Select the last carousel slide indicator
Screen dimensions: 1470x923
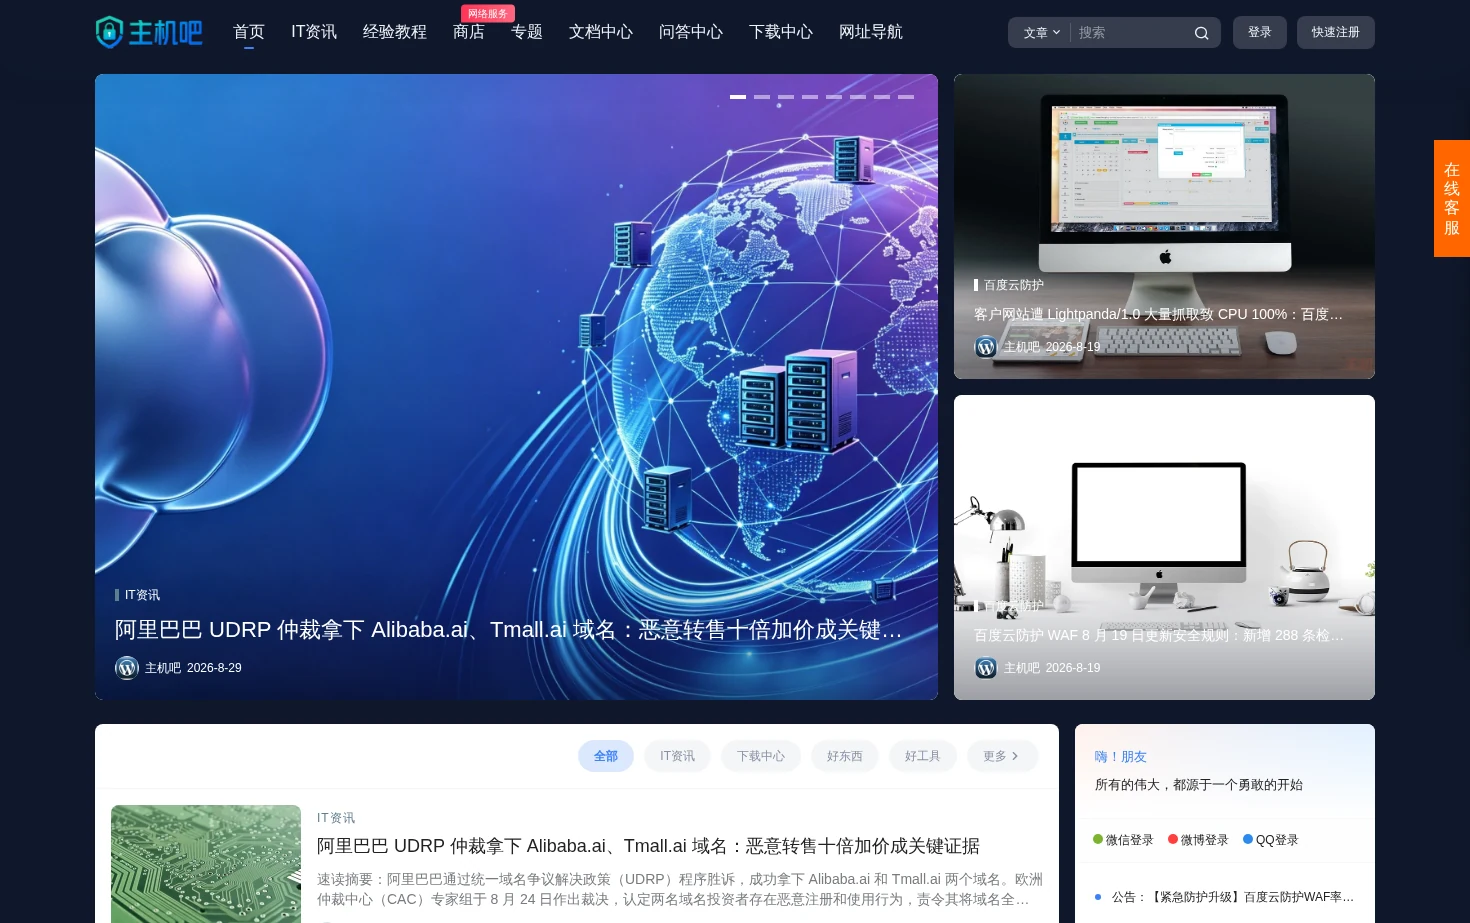coord(906,97)
